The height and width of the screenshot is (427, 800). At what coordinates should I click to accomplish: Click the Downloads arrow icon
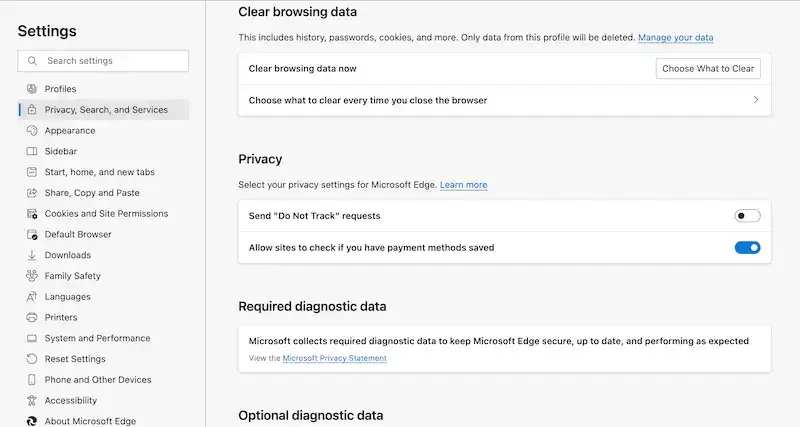point(32,255)
